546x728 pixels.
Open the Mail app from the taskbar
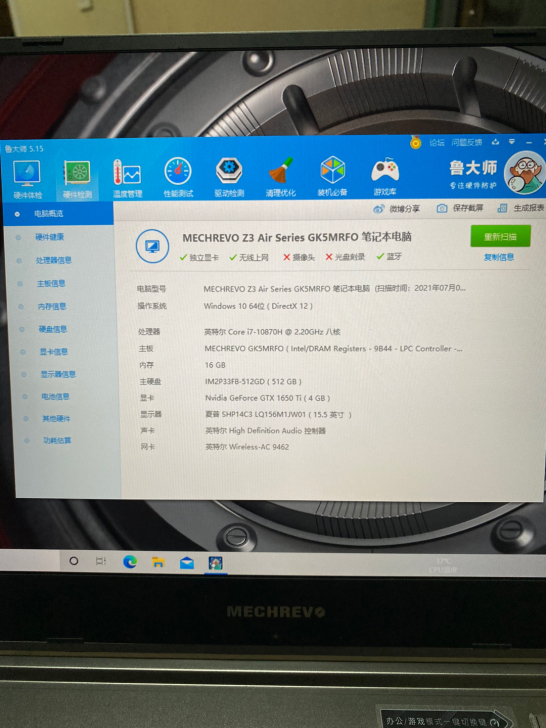point(187,563)
